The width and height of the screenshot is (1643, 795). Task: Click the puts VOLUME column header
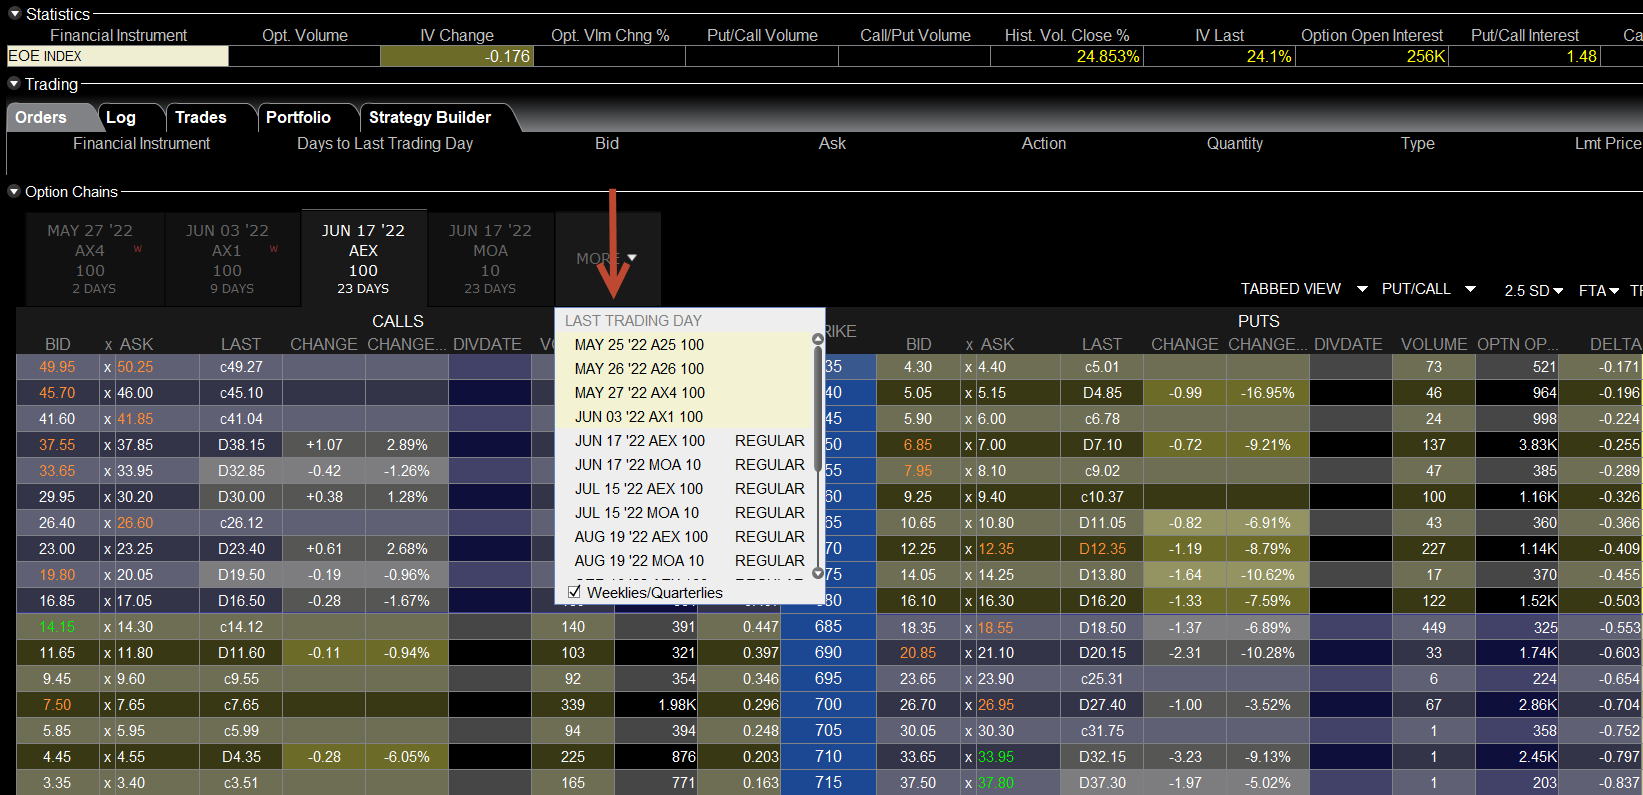(1434, 344)
